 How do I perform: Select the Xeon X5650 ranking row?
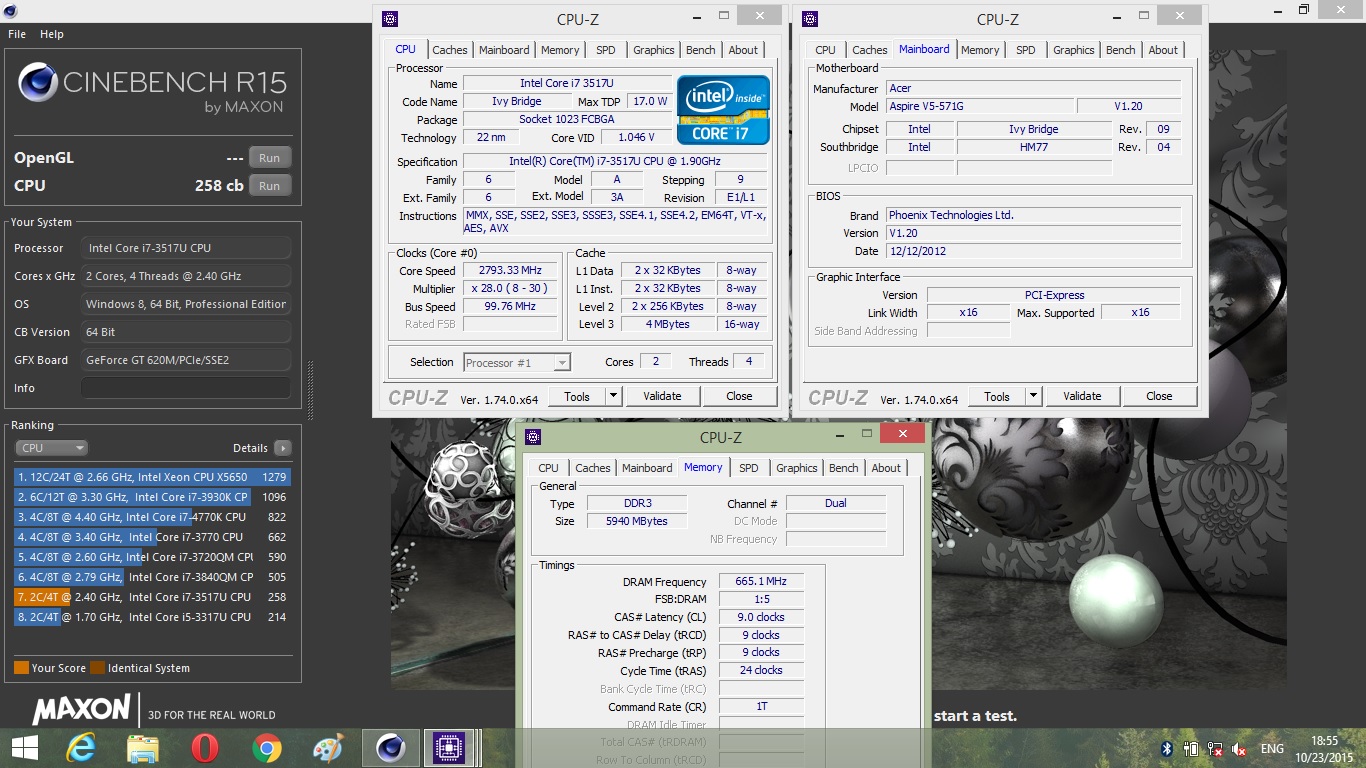[152, 477]
